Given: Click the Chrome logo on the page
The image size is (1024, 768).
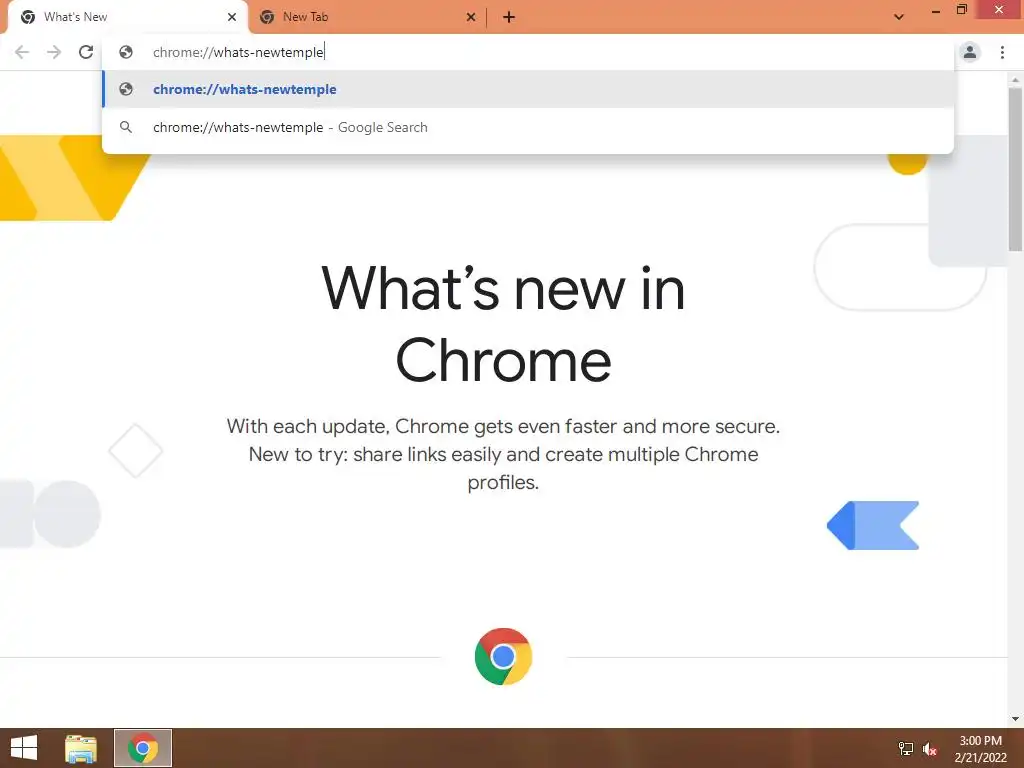Looking at the screenshot, I should click(504, 656).
